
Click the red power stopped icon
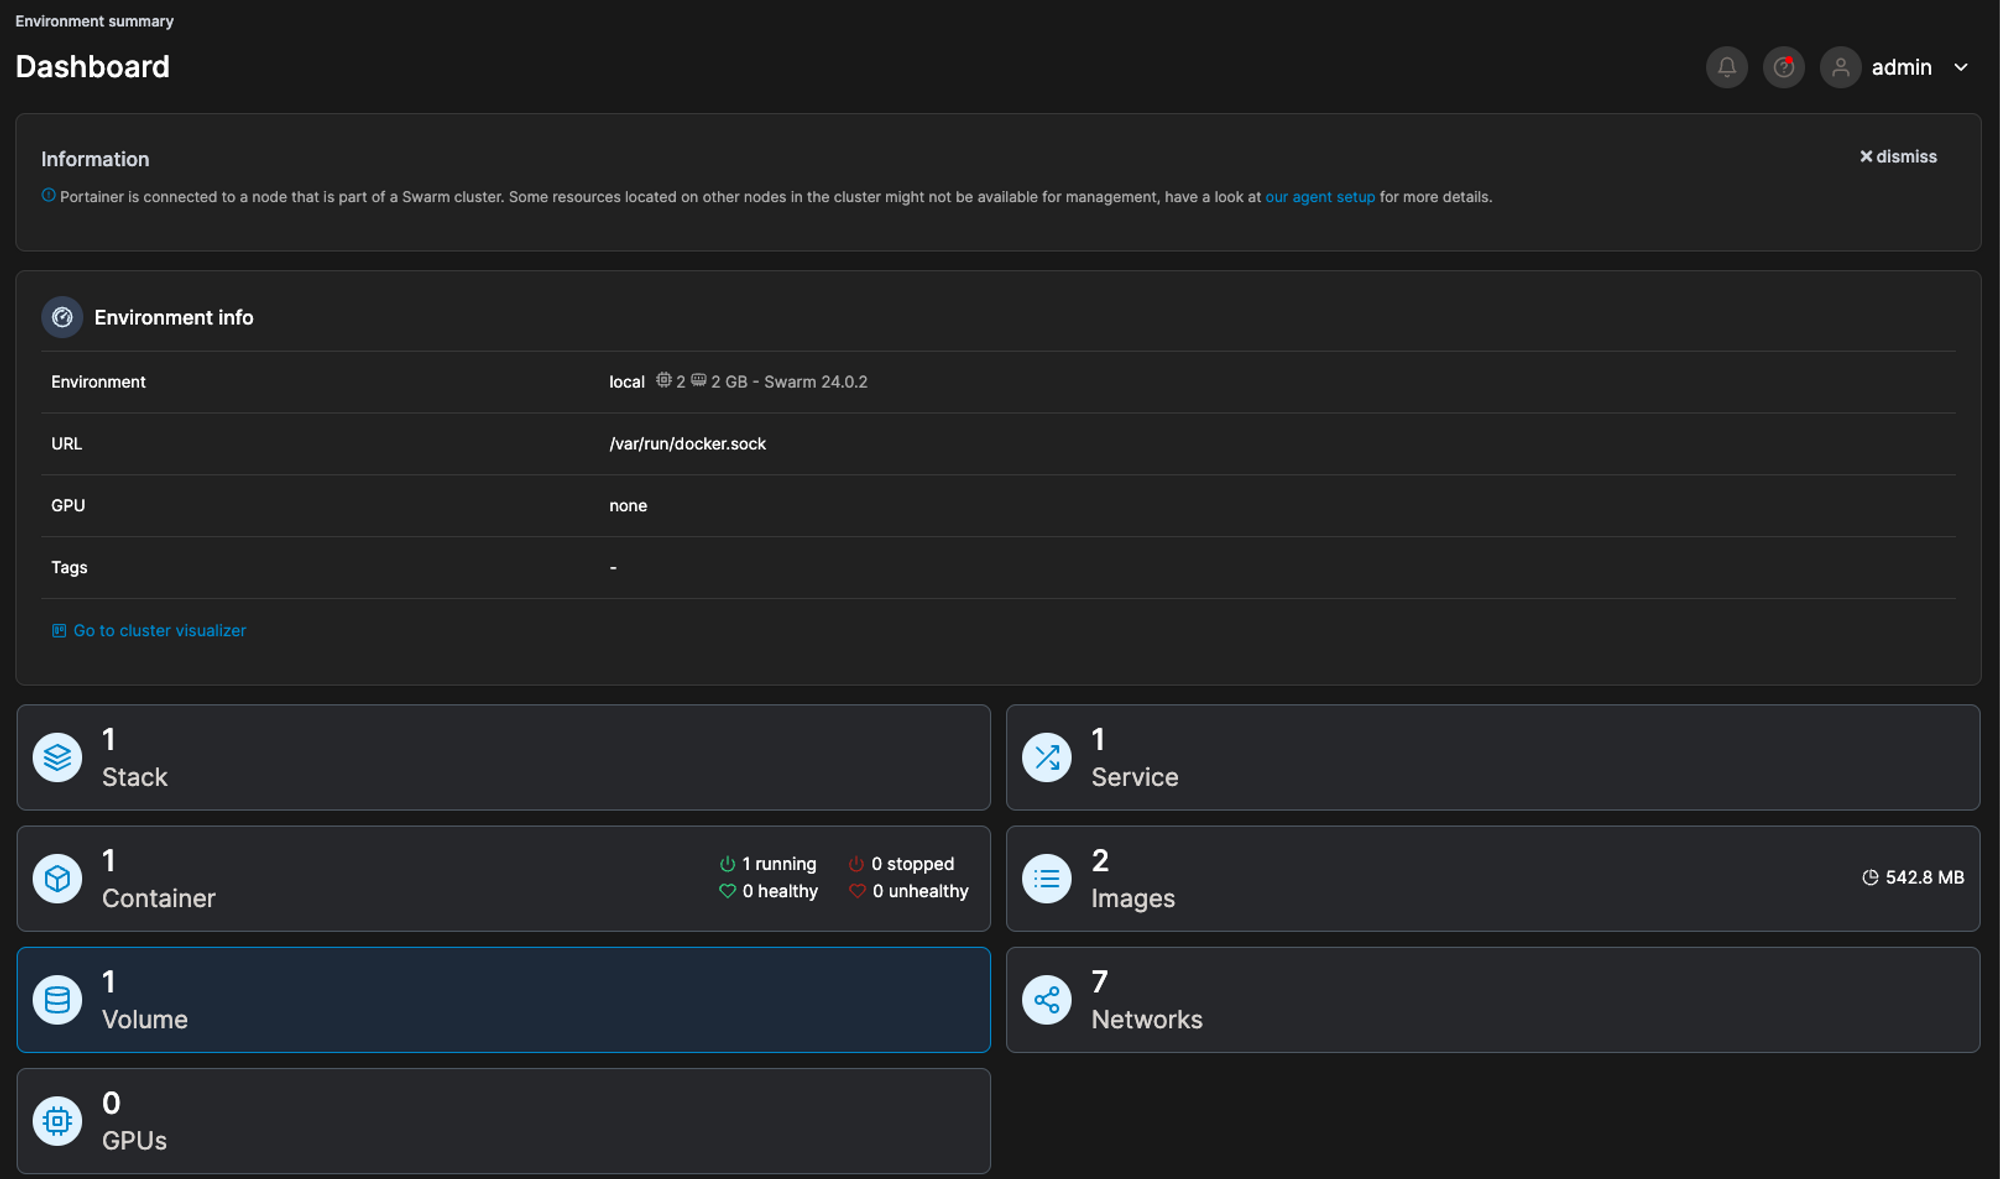pyautogui.click(x=856, y=864)
